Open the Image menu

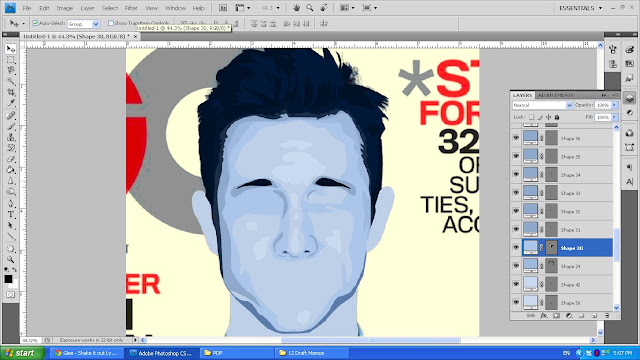click(64, 8)
